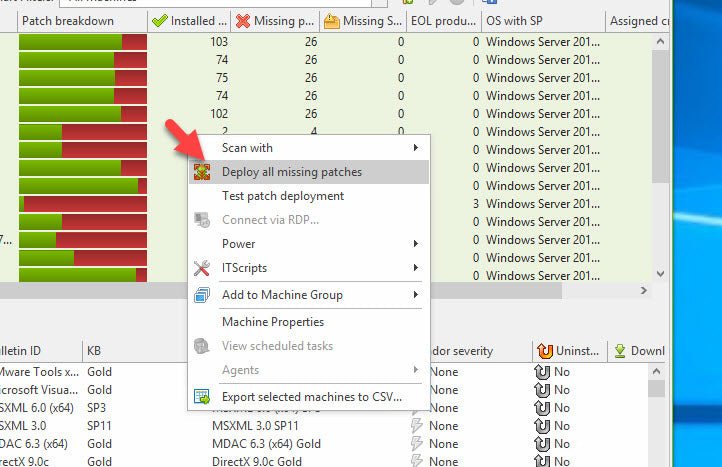Select the row with 75 installed patches

click(x=326, y=78)
